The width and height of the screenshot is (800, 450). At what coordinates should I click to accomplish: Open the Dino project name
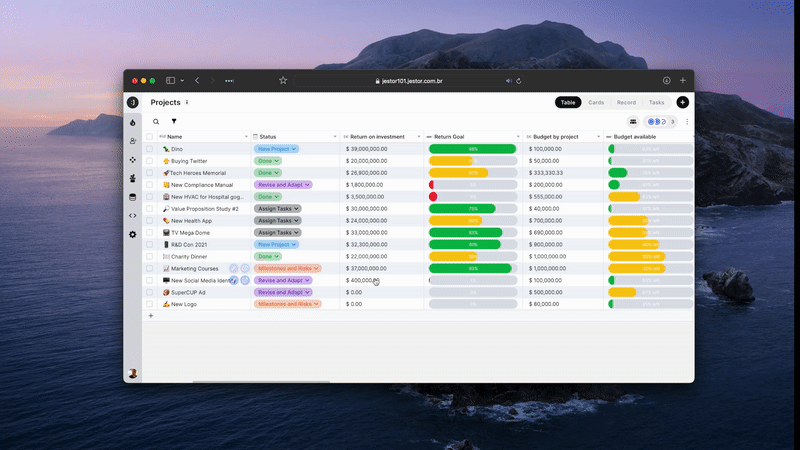(177, 149)
